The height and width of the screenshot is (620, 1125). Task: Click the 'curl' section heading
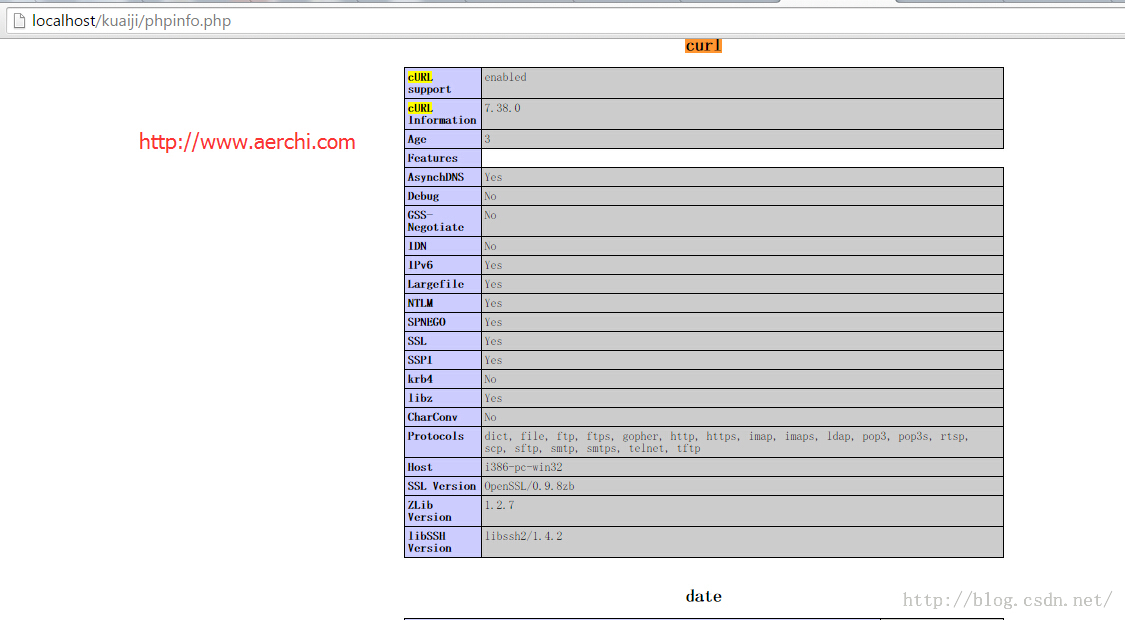tap(703, 46)
